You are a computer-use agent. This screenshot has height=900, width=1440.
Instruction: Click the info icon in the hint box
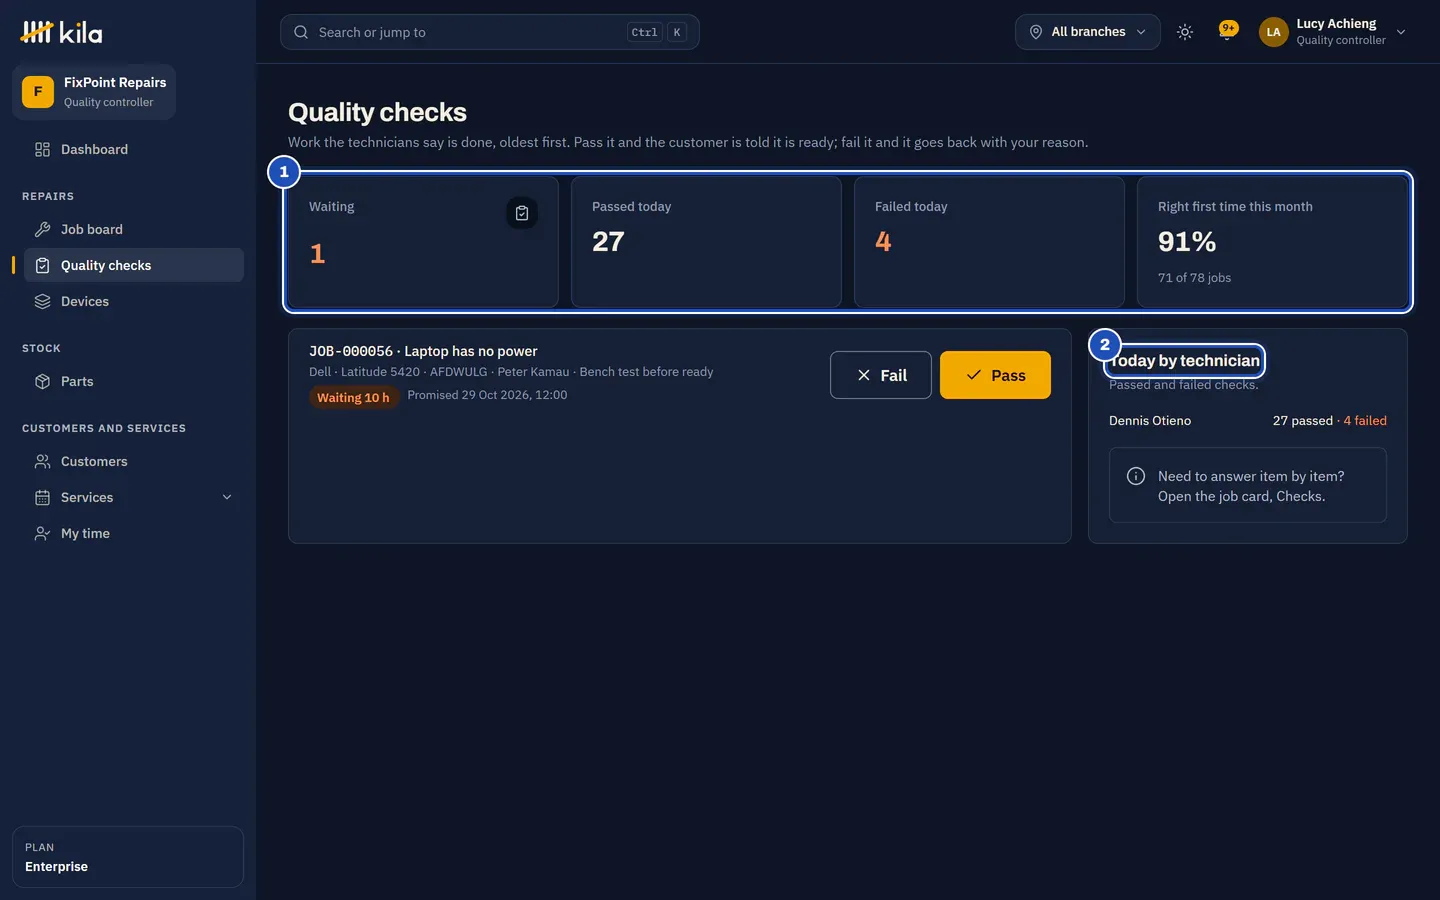click(1136, 477)
